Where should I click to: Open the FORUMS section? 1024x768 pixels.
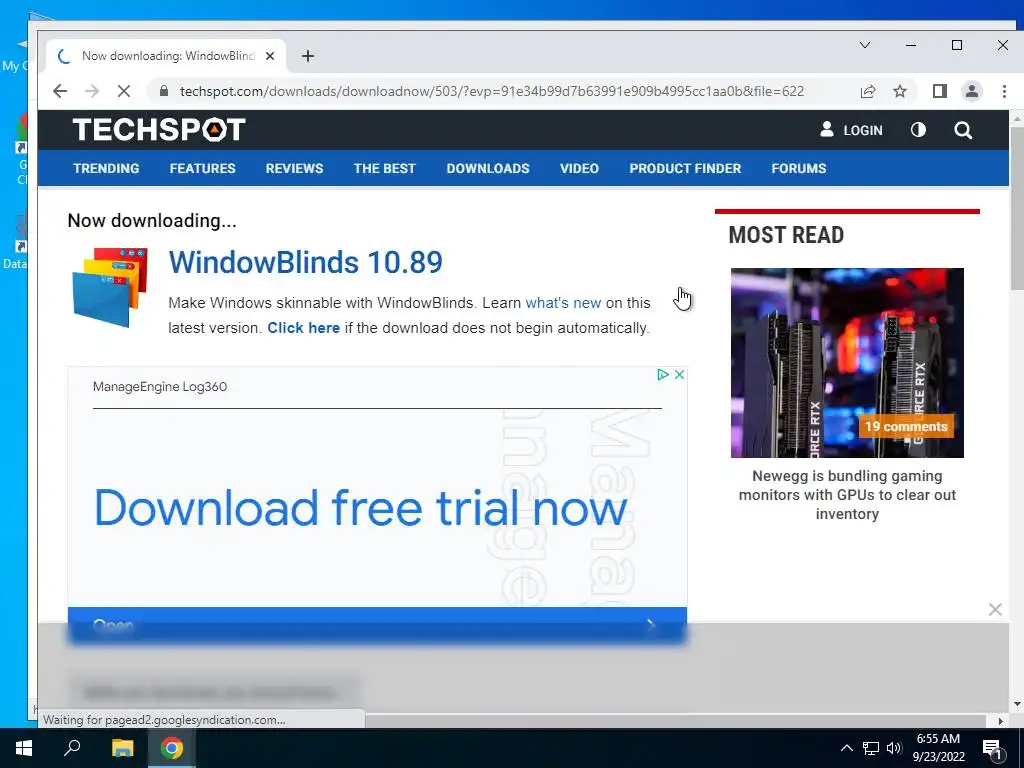(x=799, y=168)
